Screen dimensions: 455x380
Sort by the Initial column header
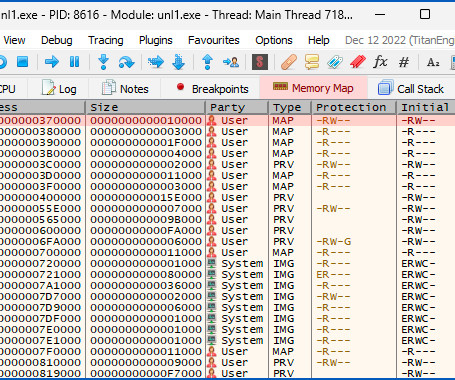426,107
